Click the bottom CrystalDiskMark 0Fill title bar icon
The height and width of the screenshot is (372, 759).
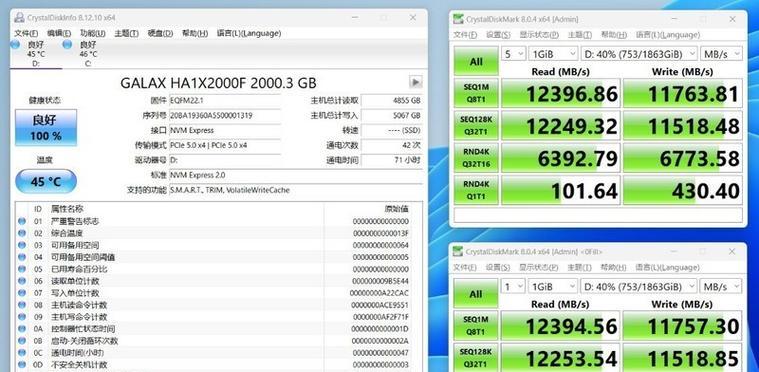(x=458, y=252)
